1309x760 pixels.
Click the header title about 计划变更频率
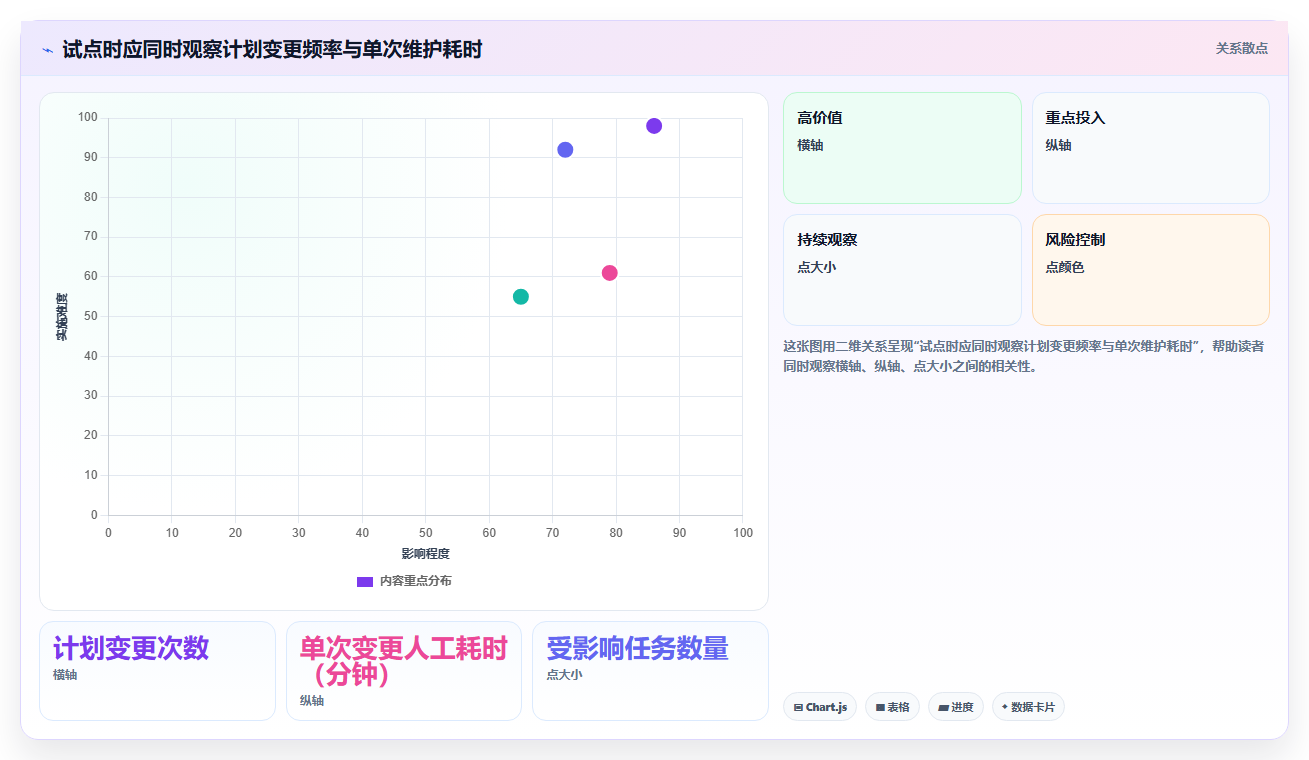point(272,49)
